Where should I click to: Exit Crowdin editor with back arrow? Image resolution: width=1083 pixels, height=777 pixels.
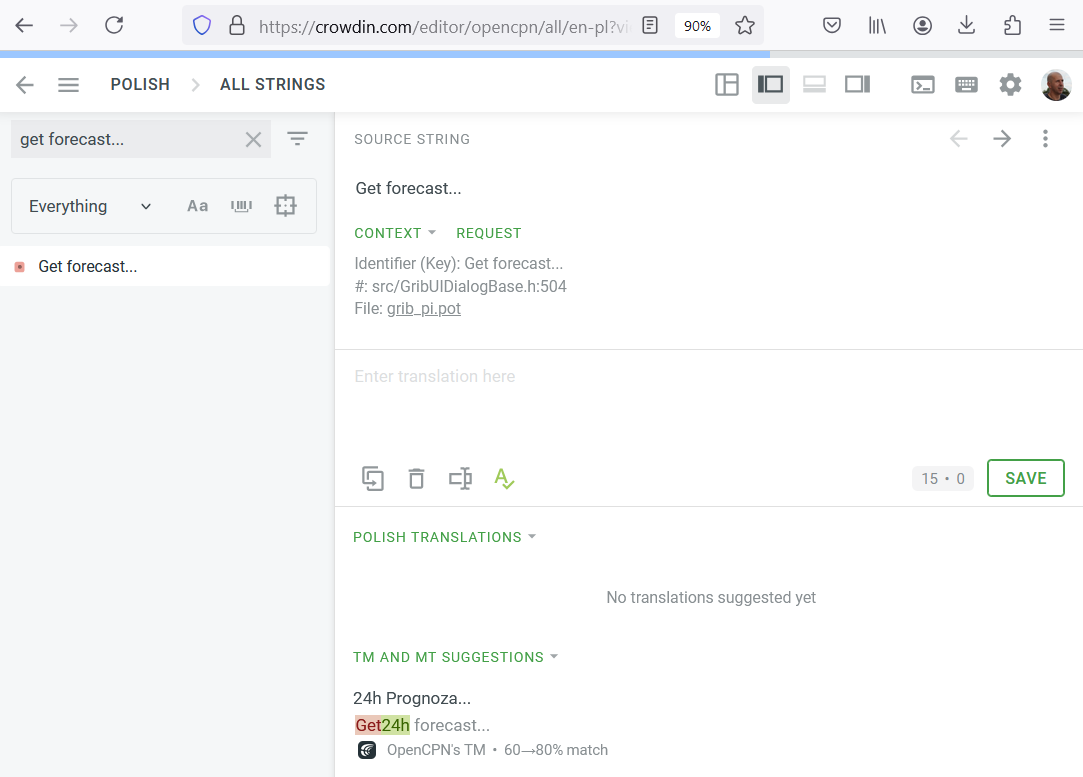pyautogui.click(x=25, y=85)
